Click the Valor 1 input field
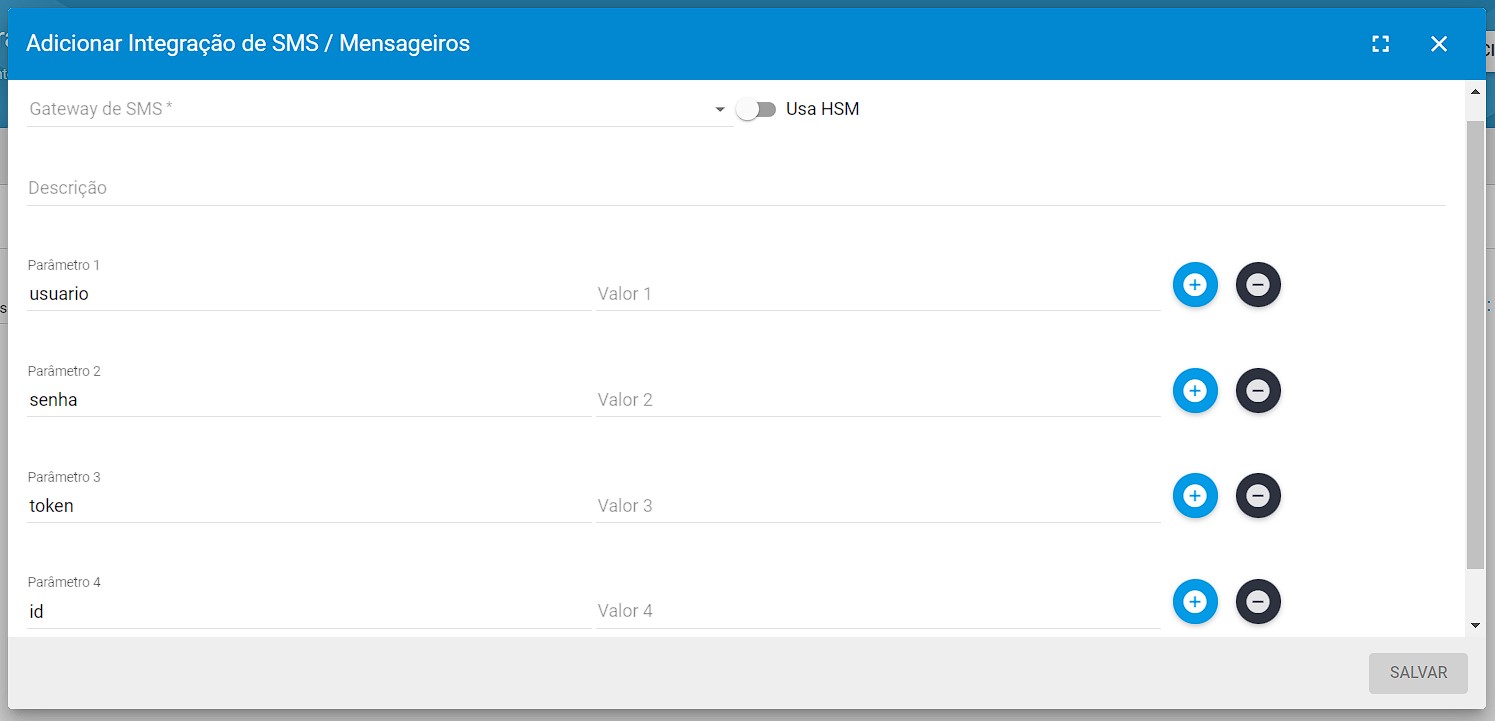This screenshot has width=1495, height=721. point(878,294)
